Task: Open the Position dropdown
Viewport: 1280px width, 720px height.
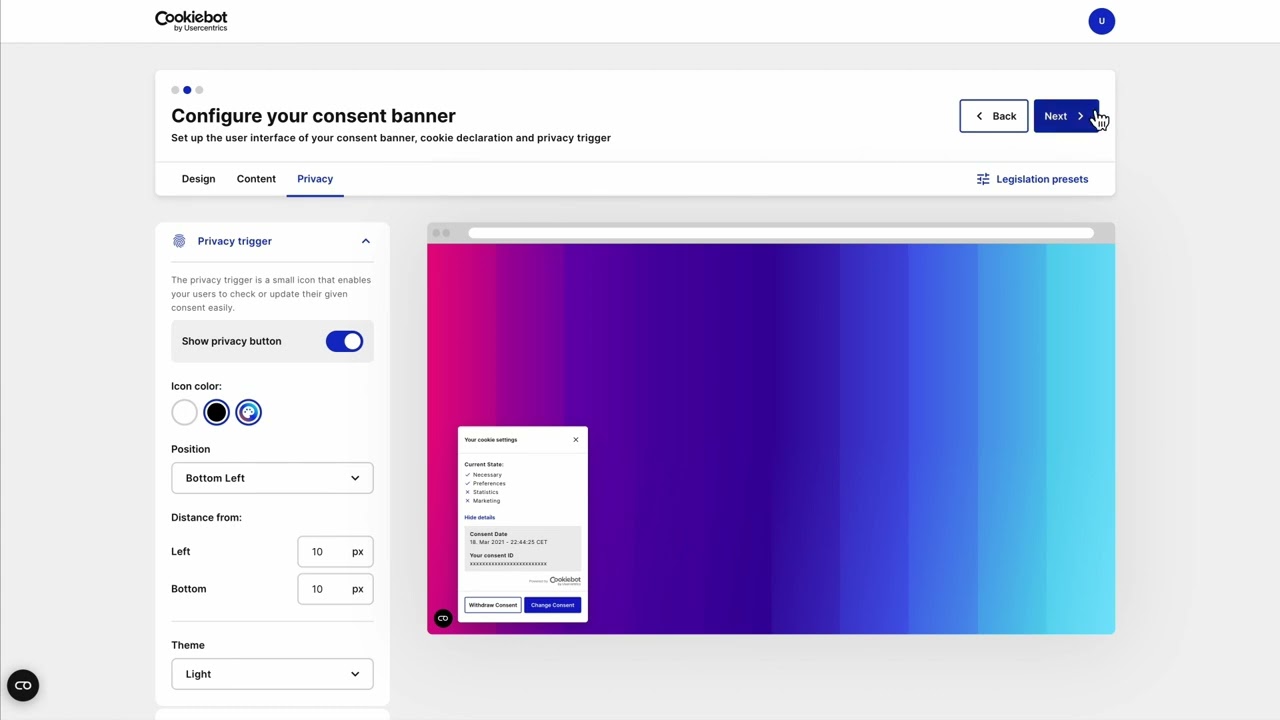Action: coord(272,478)
